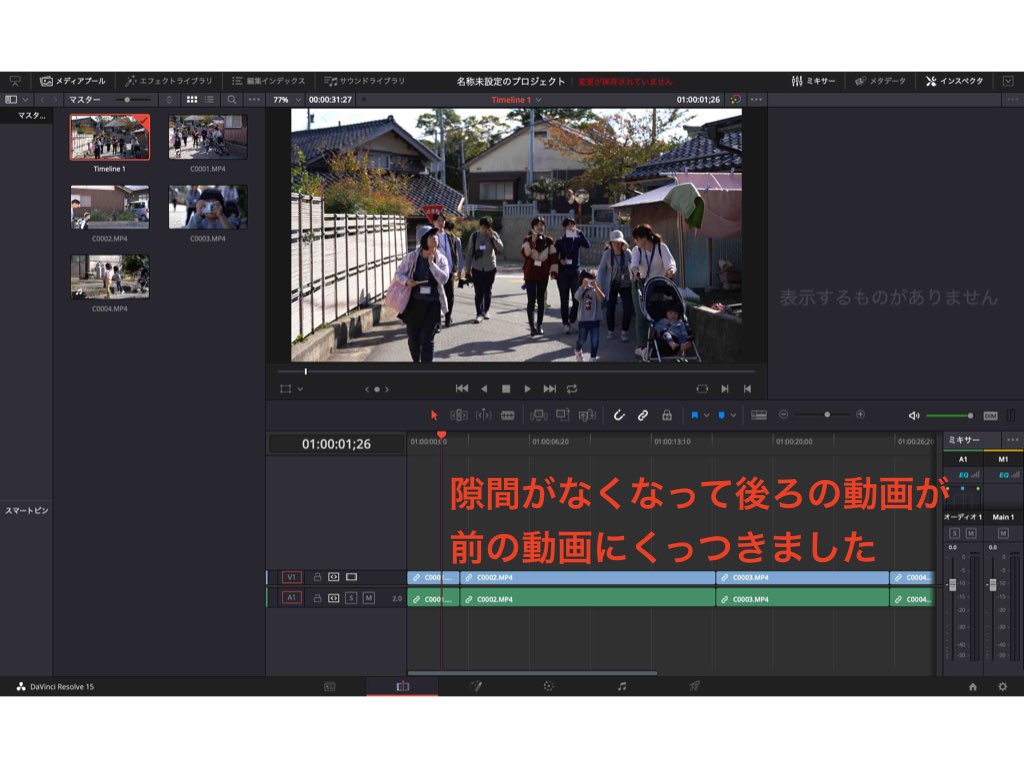Open media pool options three-dot menu
This screenshot has width=1024, height=768.
(x=254, y=99)
